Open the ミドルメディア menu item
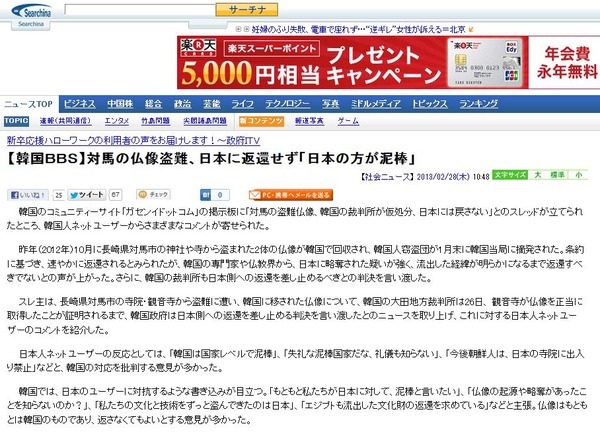Screen dimensions: 600x434 coord(375,104)
